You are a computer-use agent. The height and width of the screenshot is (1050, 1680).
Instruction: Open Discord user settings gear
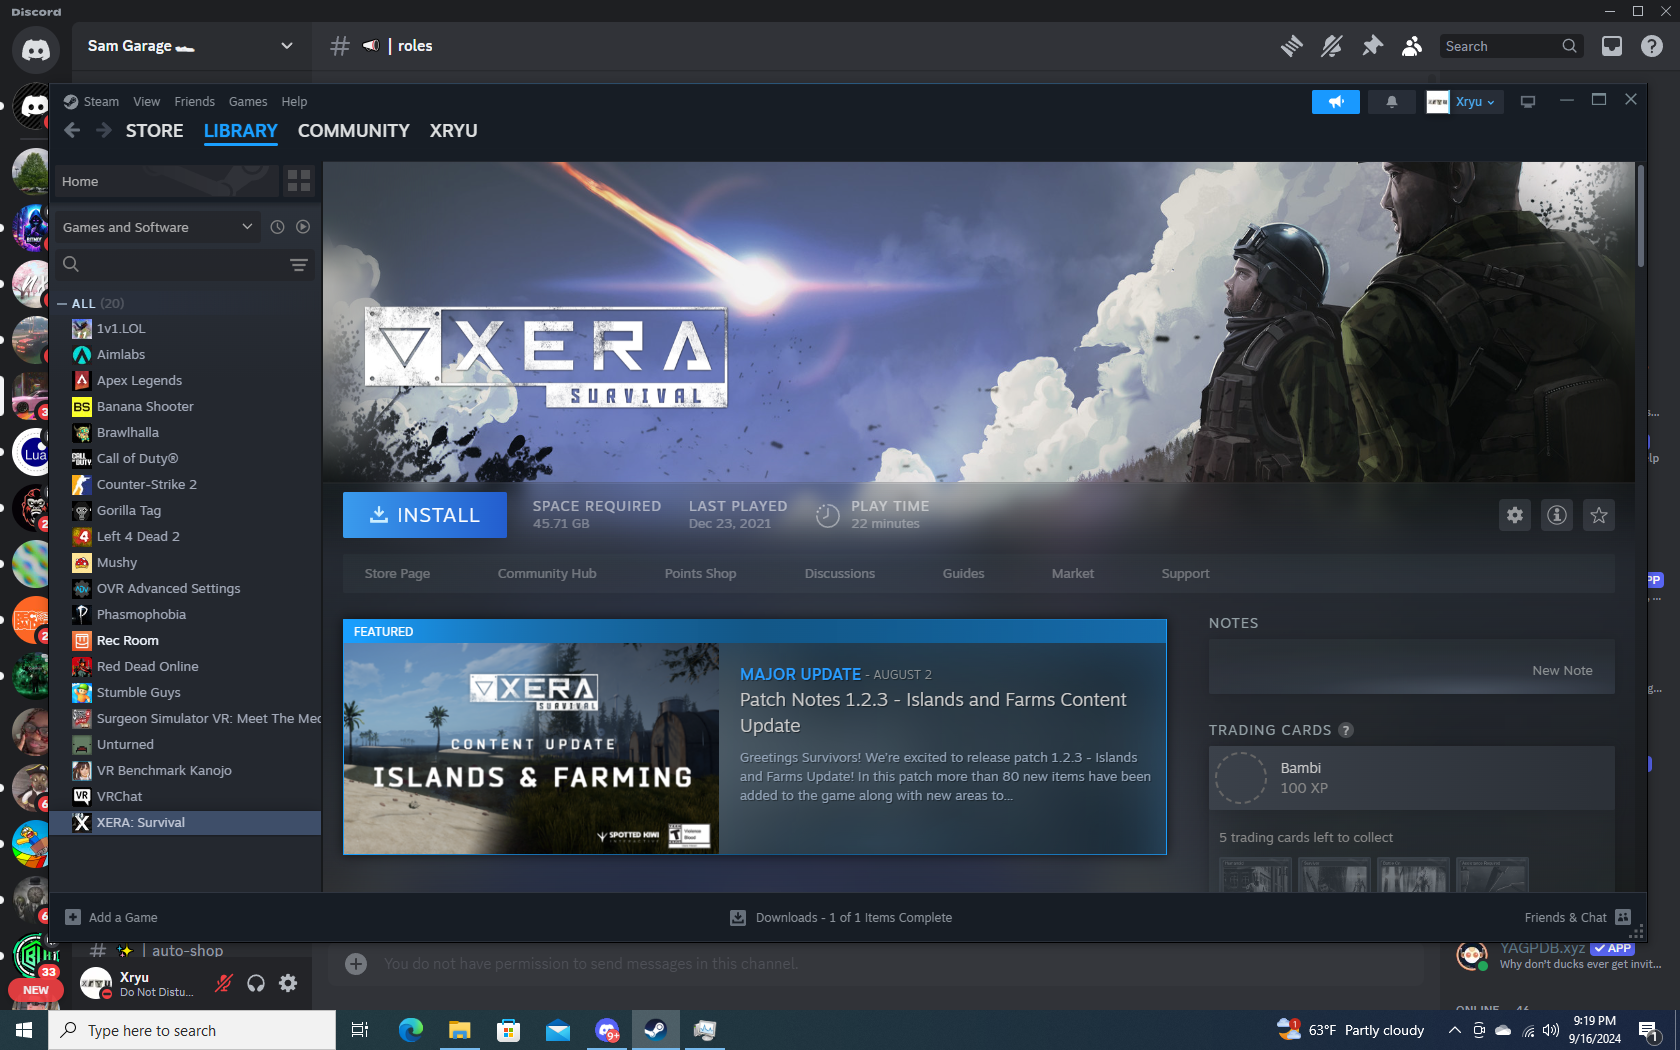coord(288,983)
